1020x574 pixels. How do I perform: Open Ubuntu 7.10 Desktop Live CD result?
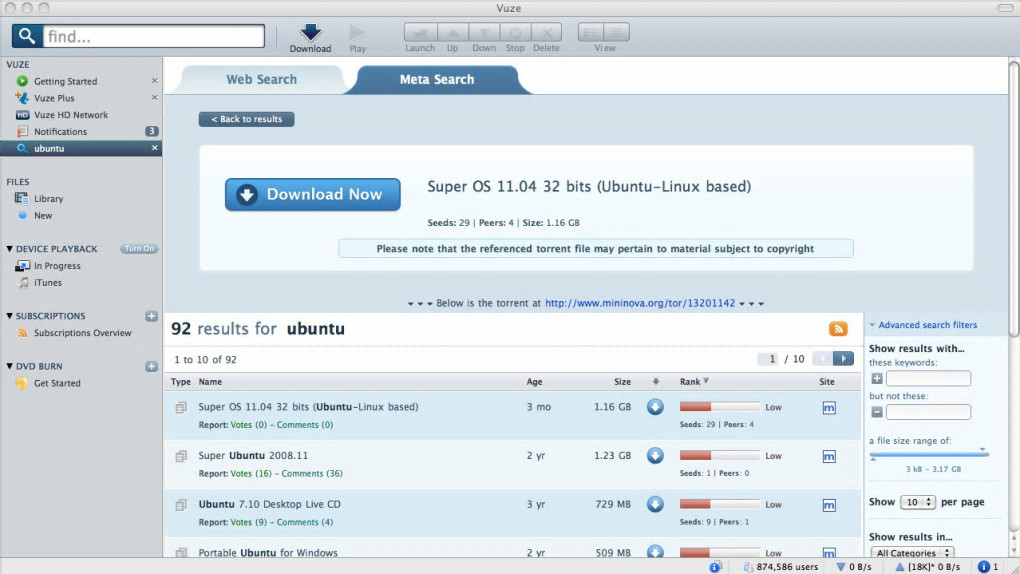(x=269, y=504)
